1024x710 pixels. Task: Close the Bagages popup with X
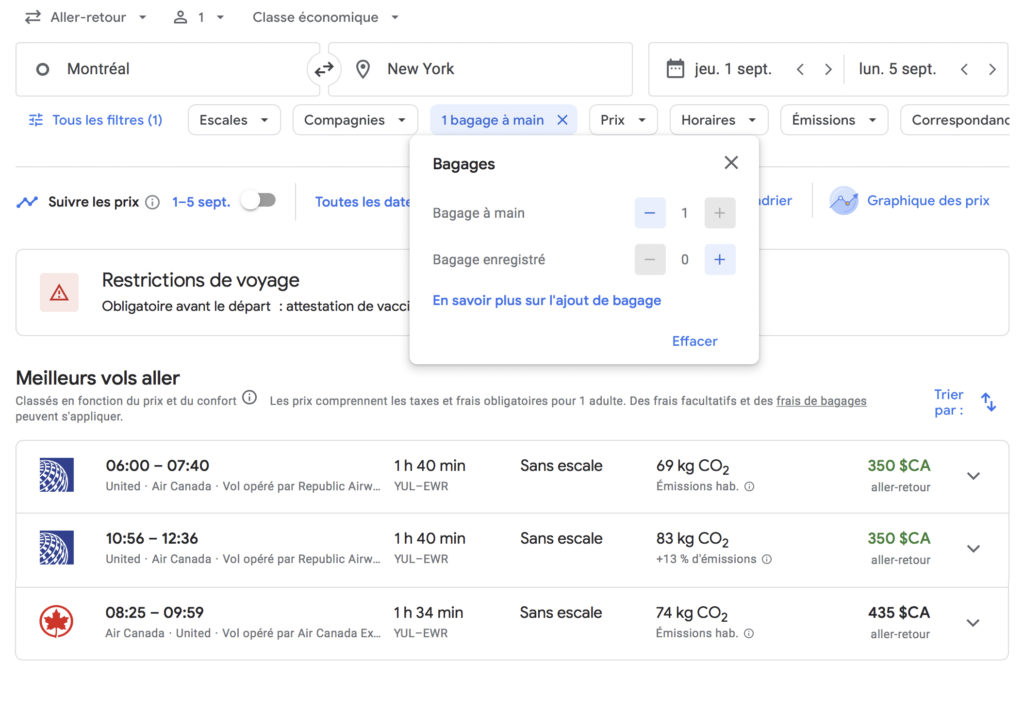[x=731, y=163]
